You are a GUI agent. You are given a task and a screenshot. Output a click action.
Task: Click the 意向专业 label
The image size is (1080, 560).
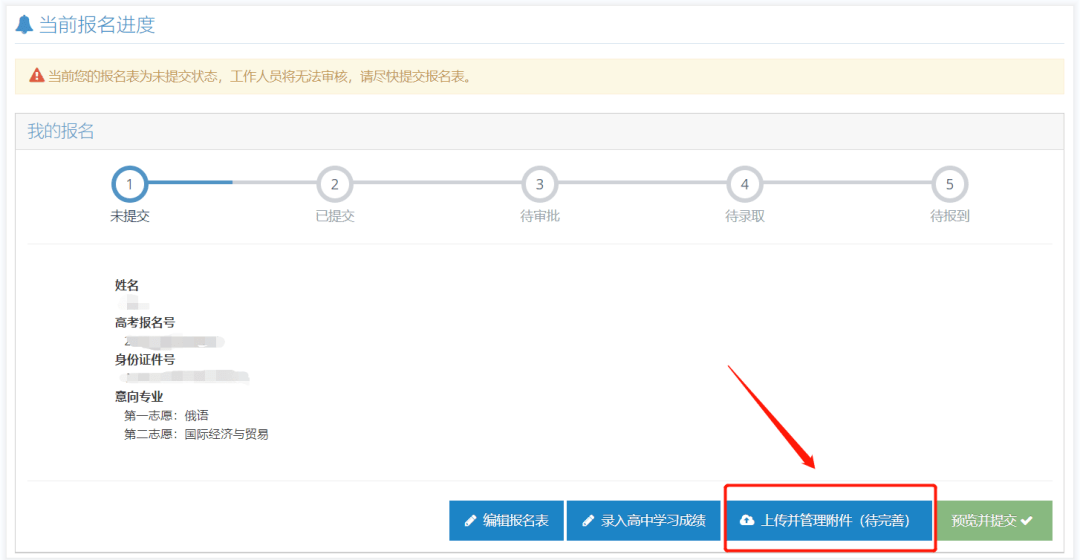point(139,397)
